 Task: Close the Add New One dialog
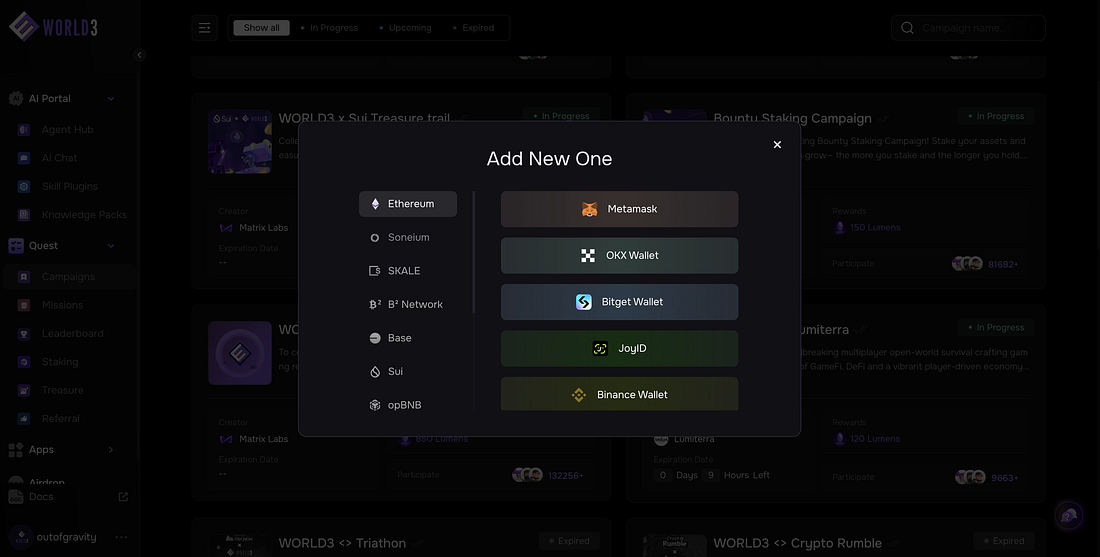tap(777, 145)
